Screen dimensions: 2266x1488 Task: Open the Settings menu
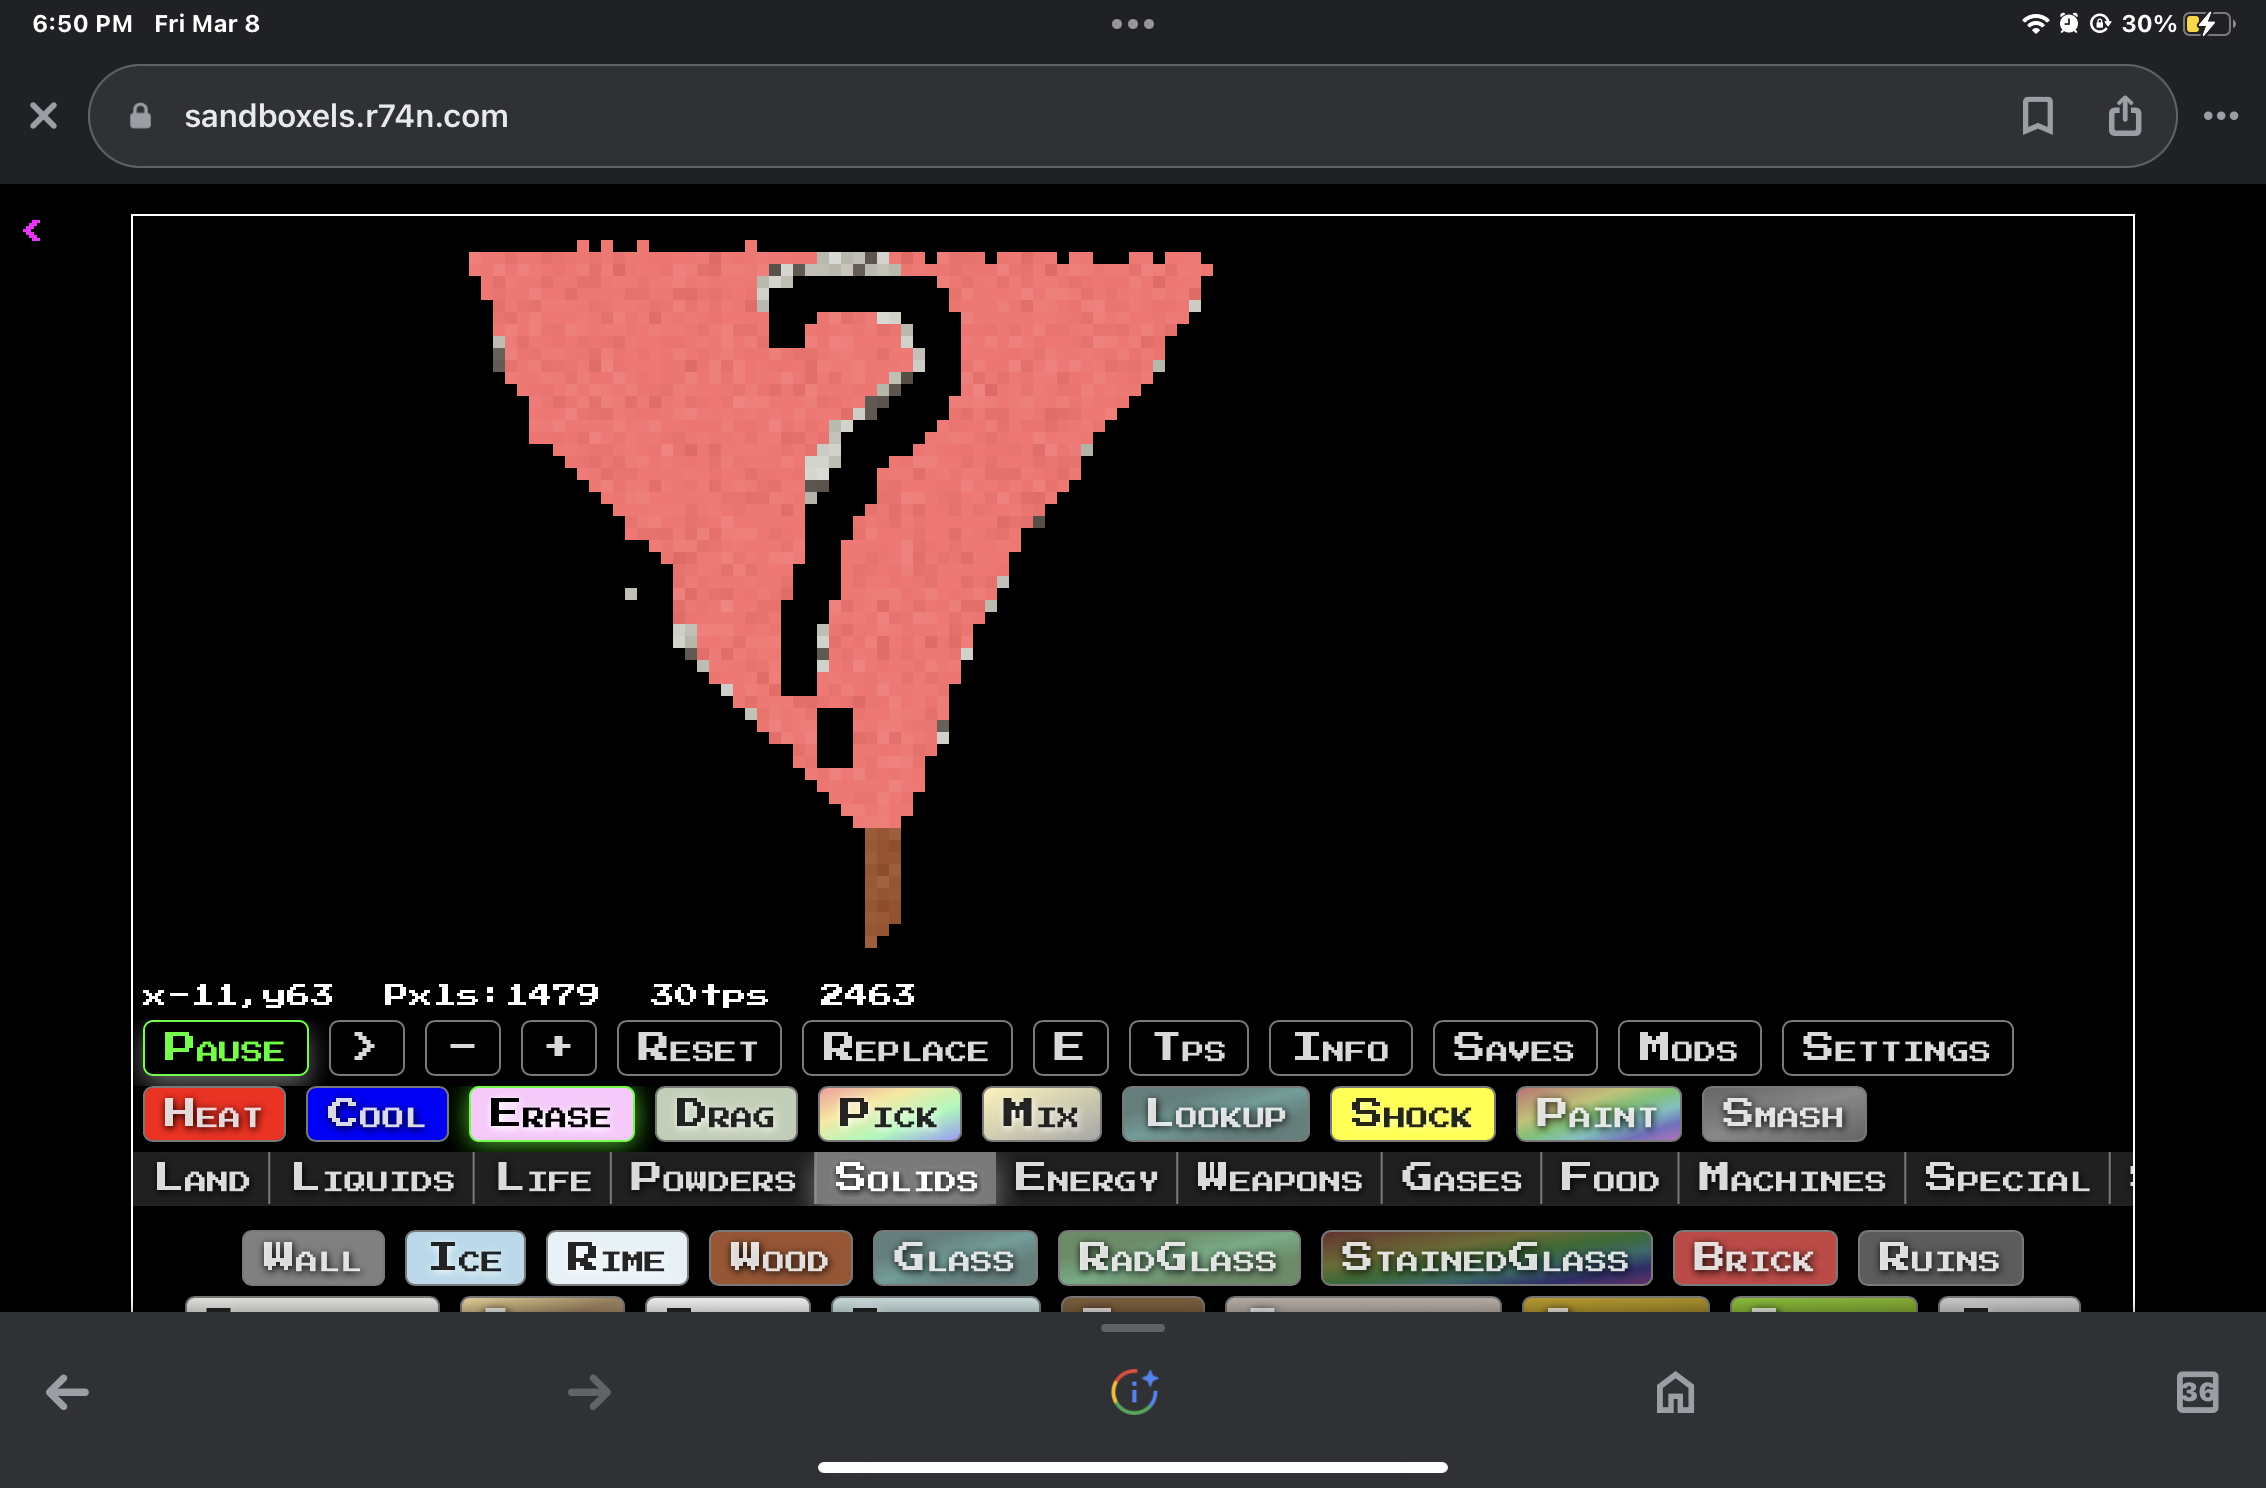tap(1896, 1048)
